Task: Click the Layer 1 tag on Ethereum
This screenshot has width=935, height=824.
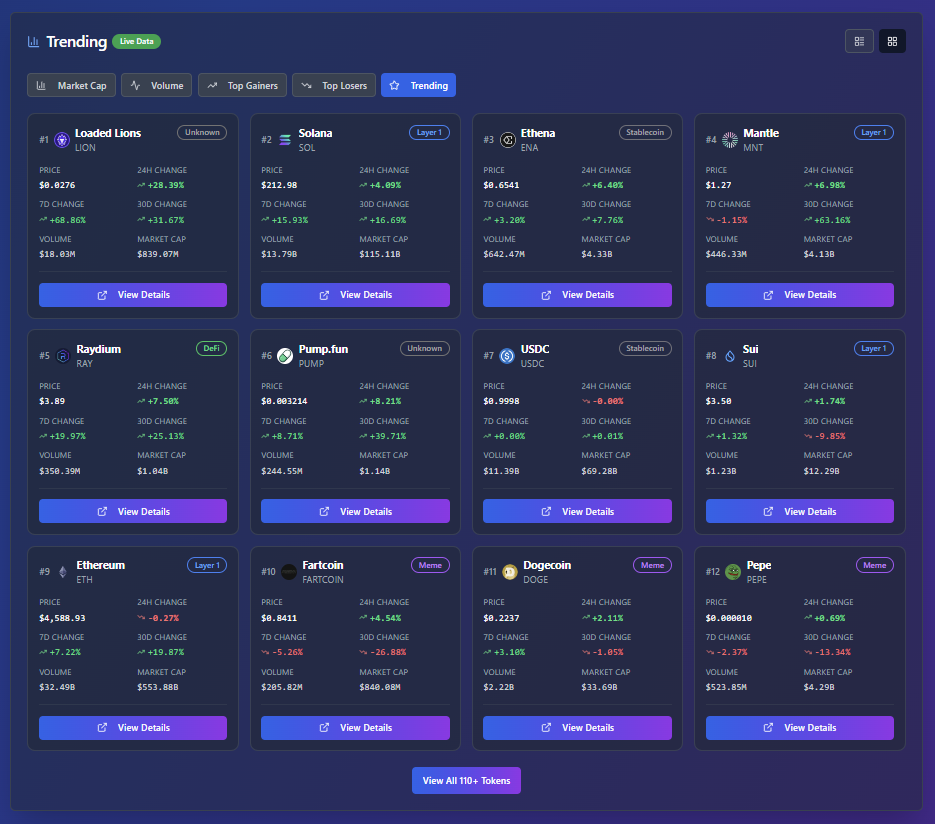Action: (207, 565)
